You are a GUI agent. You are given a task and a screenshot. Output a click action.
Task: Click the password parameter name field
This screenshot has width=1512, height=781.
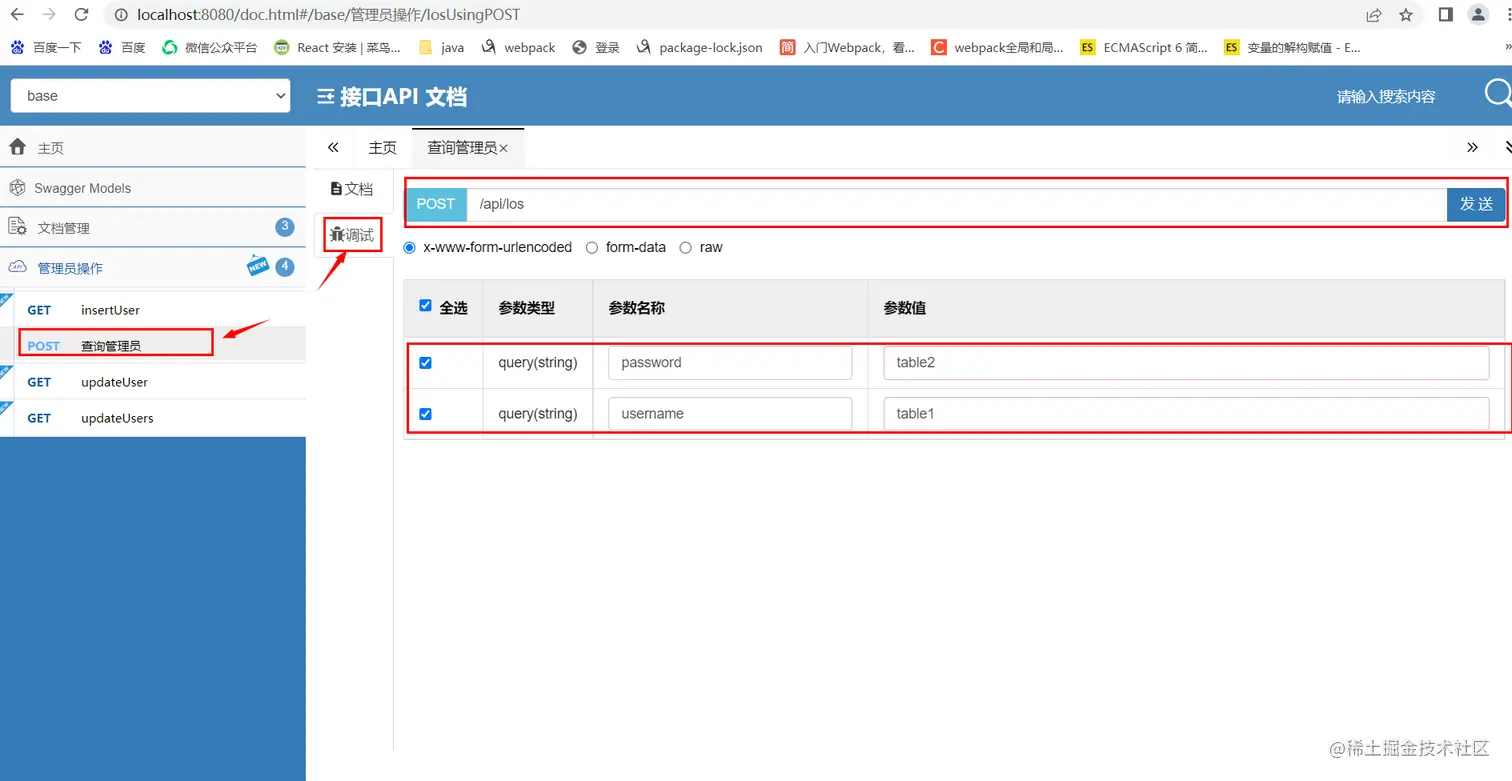pyautogui.click(x=730, y=363)
